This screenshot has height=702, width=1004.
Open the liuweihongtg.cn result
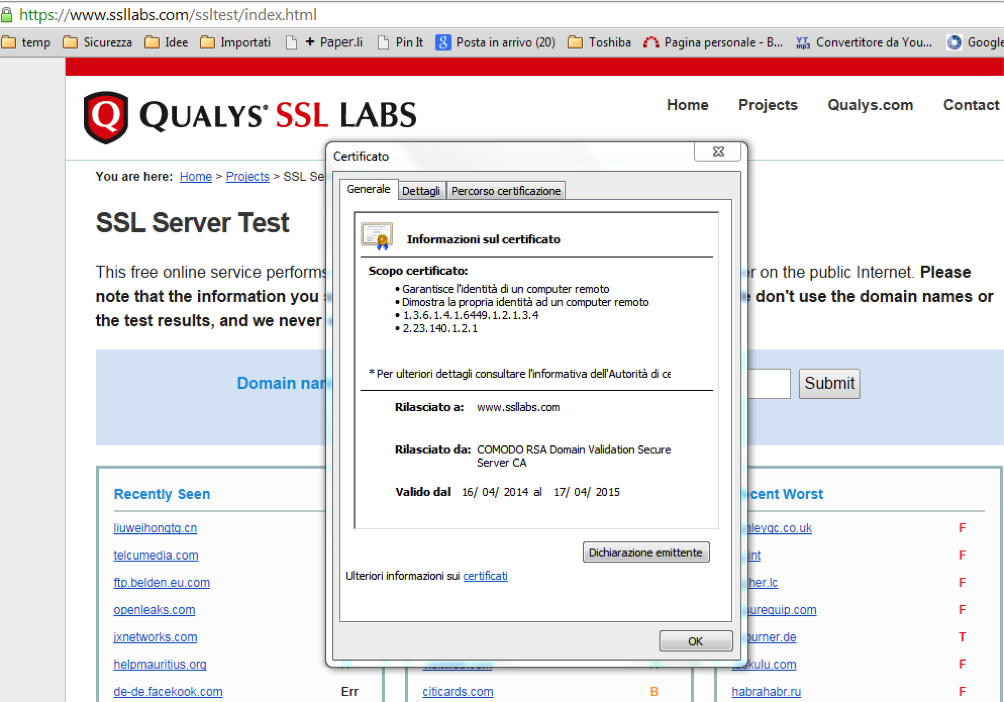[x=155, y=528]
